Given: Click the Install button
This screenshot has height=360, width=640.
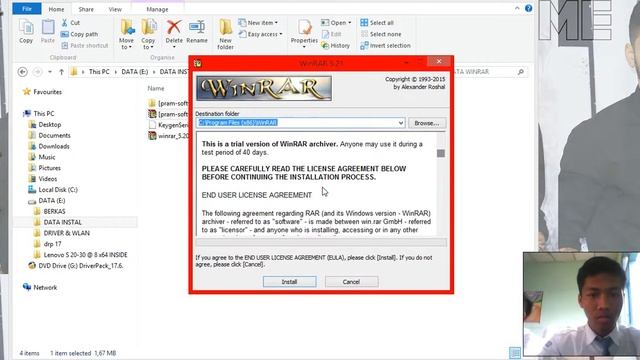Looking at the screenshot, I should [289, 282].
